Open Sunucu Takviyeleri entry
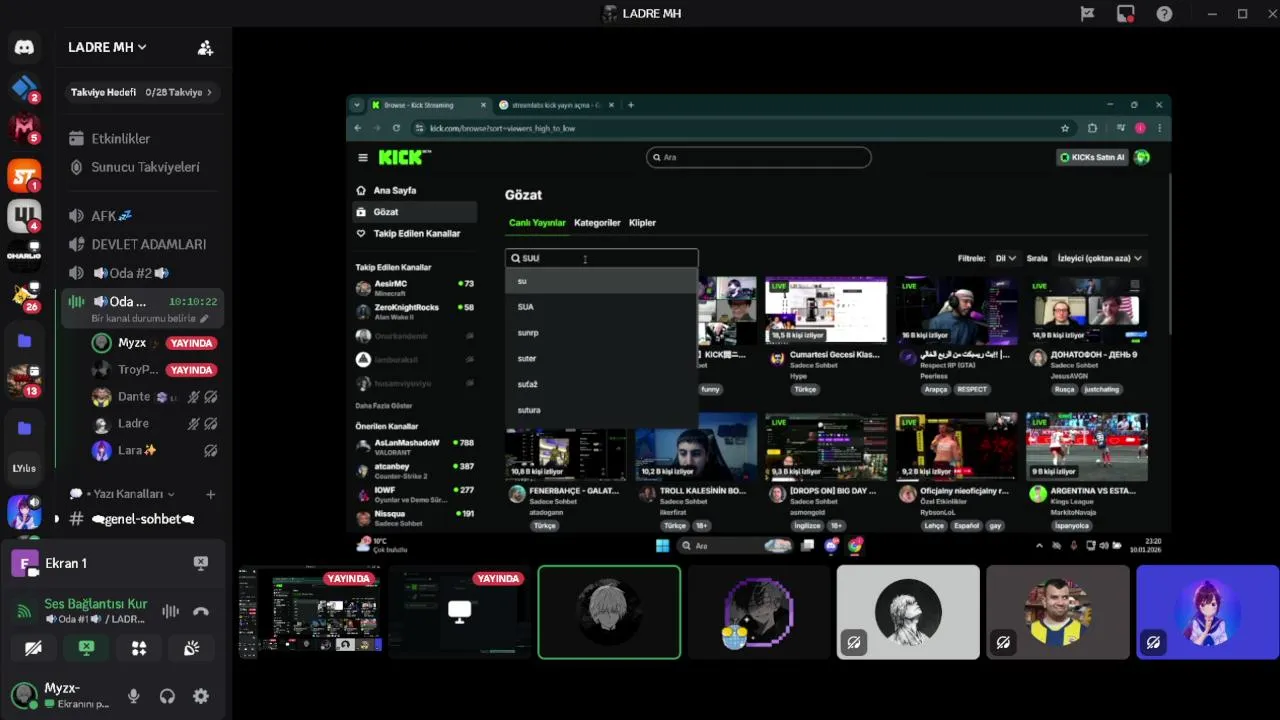Image resolution: width=1280 pixels, height=720 pixels. tap(146, 167)
